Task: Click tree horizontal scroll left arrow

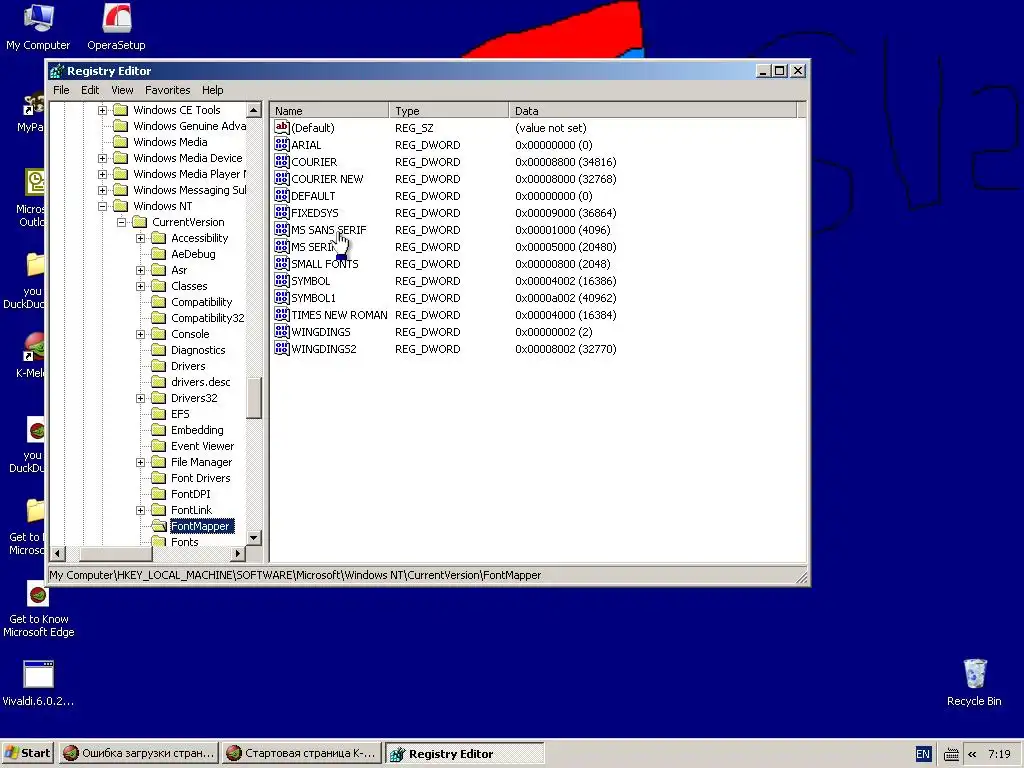Action: pyautogui.click(x=57, y=553)
